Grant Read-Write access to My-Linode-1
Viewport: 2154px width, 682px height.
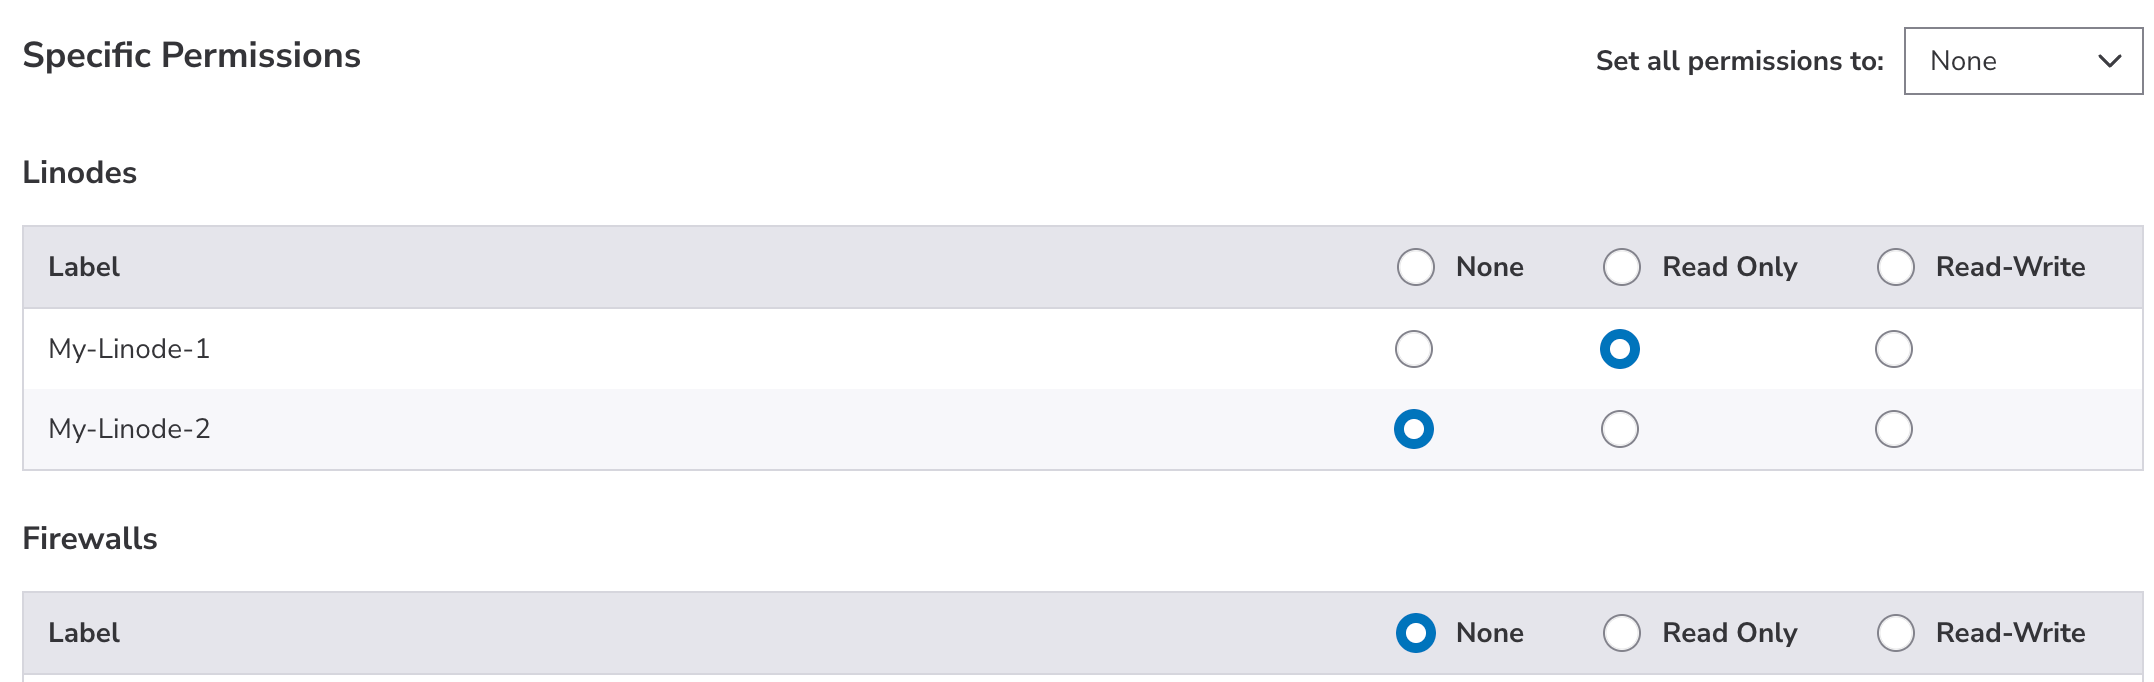[1893, 349]
